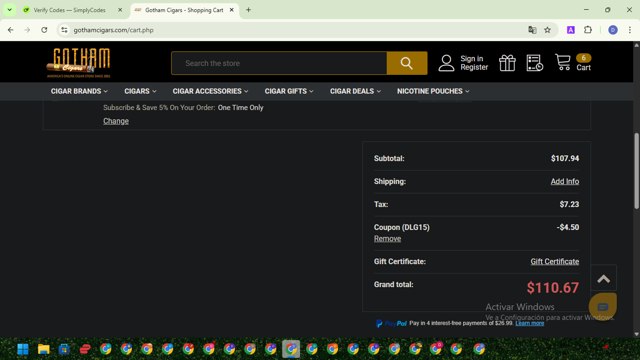This screenshot has width=640, height=360.
Task: Click Add Info for shipping
Action: 564,181
